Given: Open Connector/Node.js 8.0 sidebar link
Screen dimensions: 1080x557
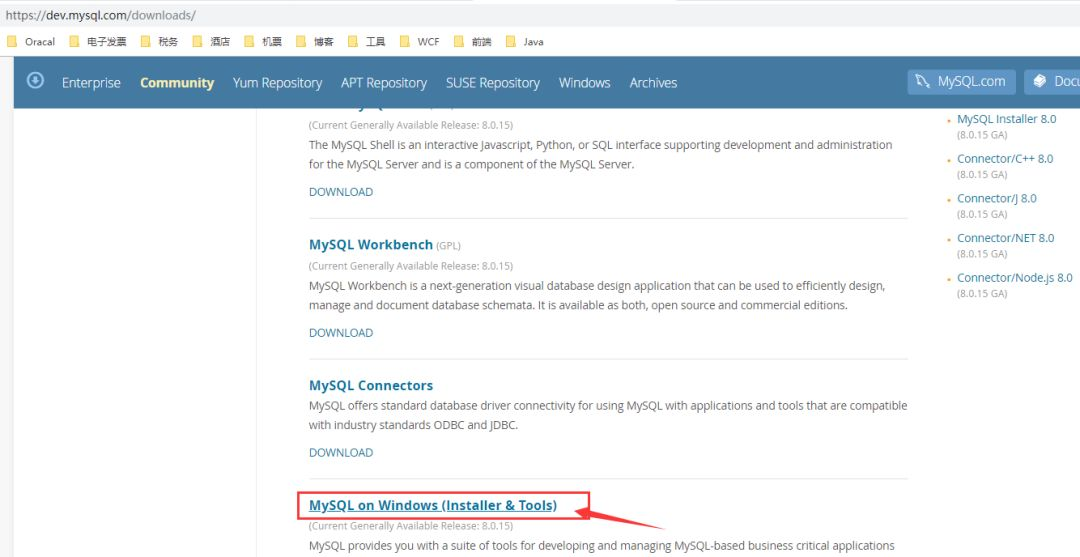Looking at the screenshot, I should (1015, 278).
